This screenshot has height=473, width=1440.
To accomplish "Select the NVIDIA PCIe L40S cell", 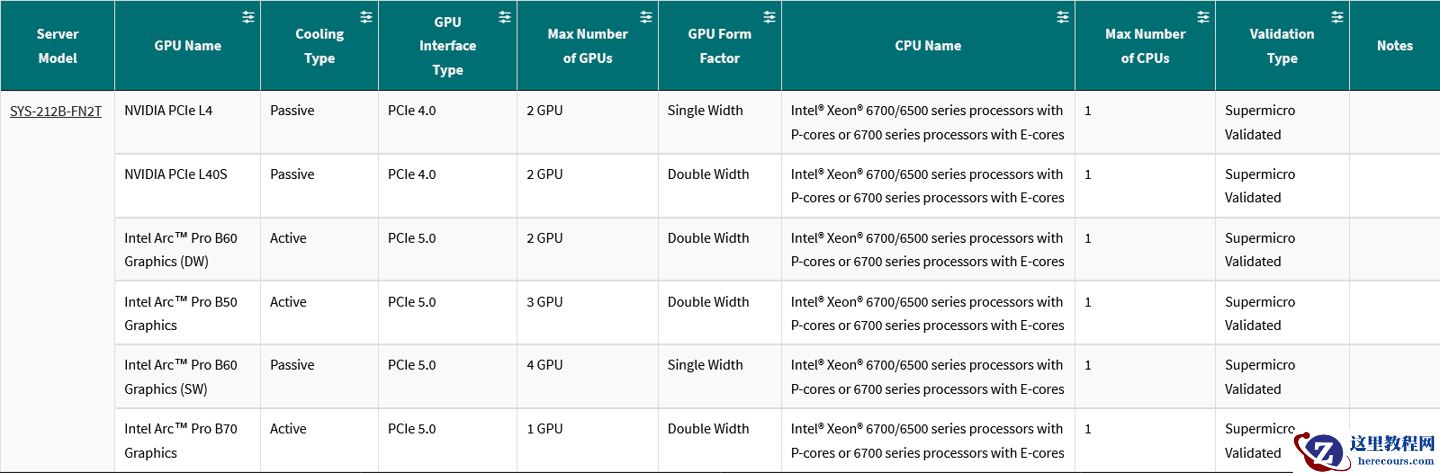I will coord(176,175).
